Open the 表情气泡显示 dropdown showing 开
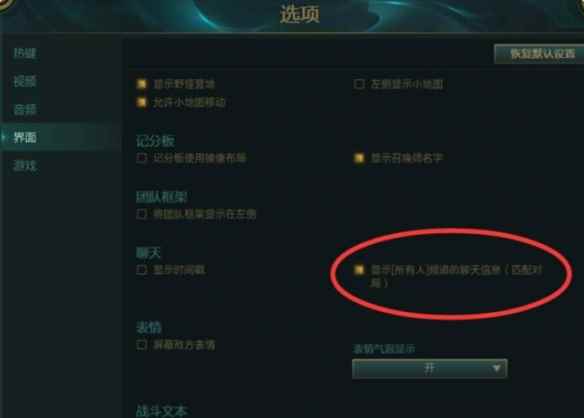The image size is (584, 418). tap(429, 368)
